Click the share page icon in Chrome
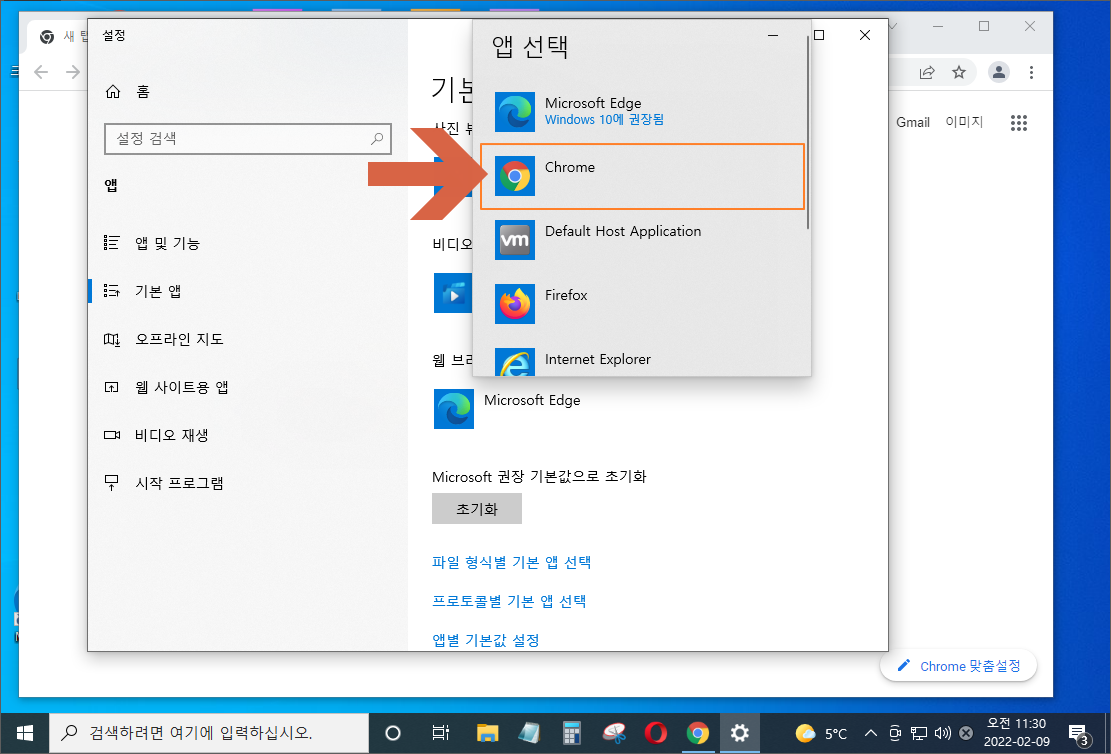Image resolution: width=1111 pixels, height=754 pixels. 927,72
